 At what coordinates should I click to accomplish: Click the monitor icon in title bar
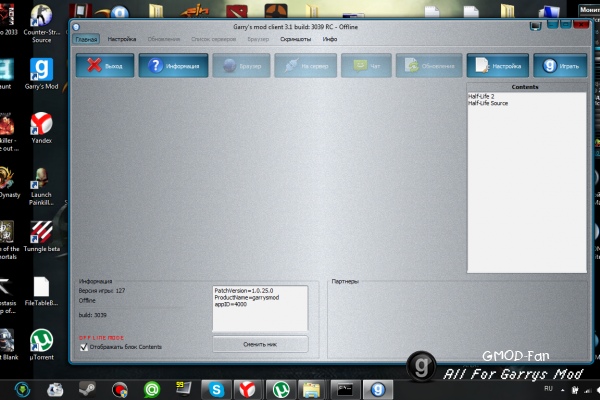535,26
